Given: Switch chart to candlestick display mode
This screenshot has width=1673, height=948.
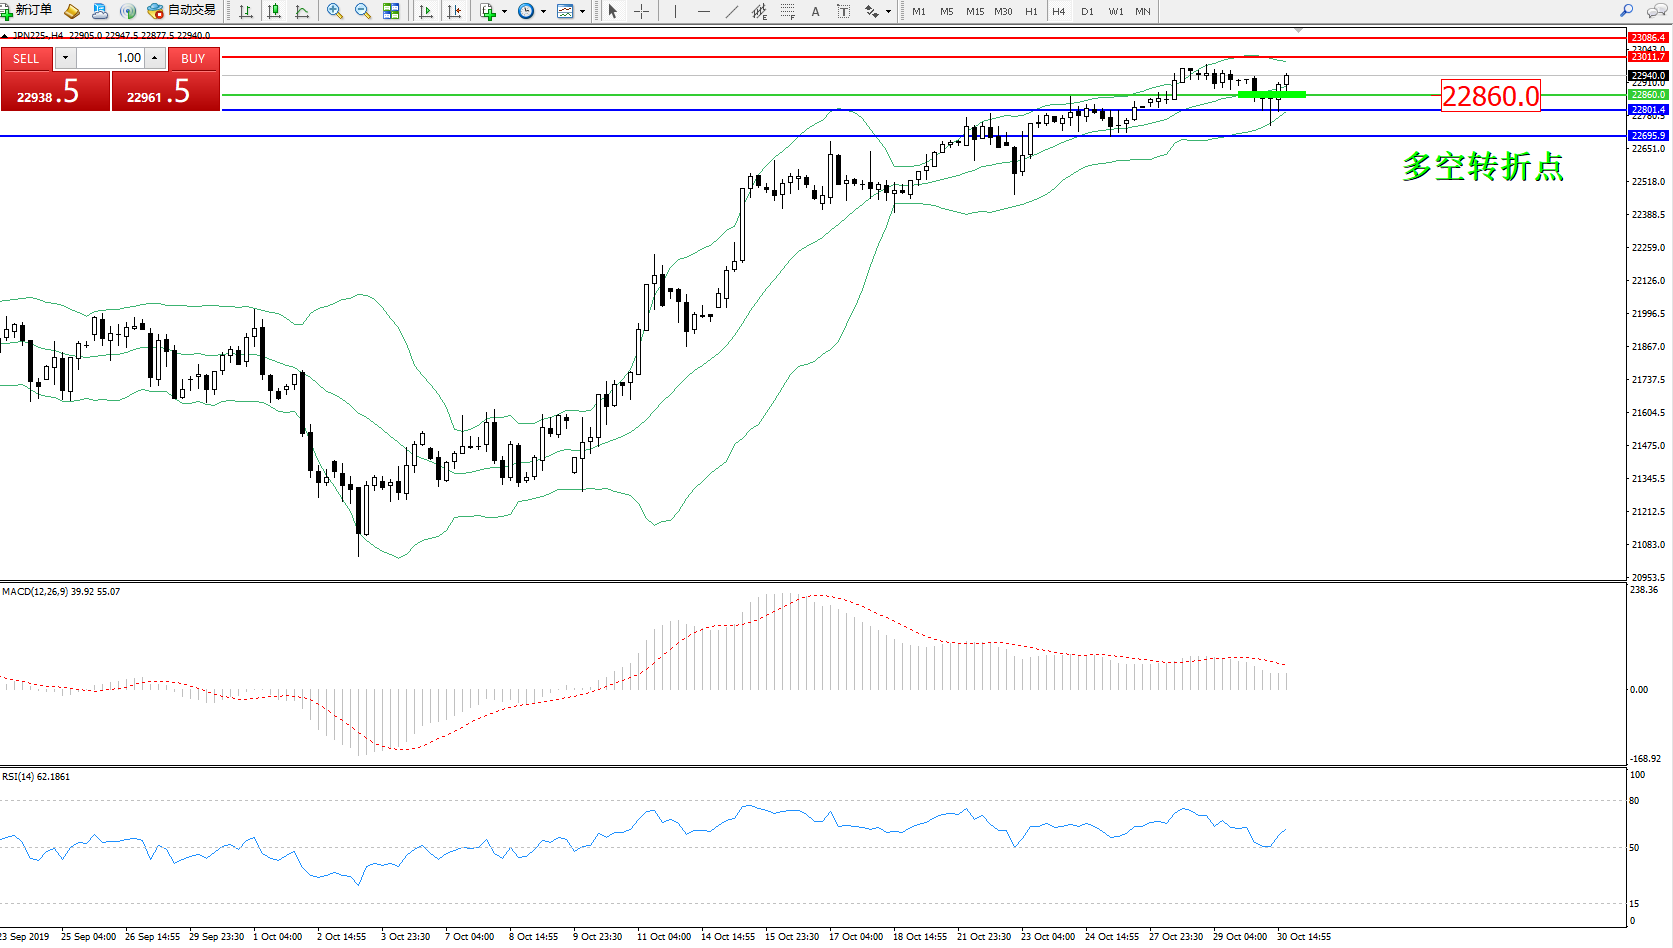Looking at the screenshot, I should coord(273,11).
